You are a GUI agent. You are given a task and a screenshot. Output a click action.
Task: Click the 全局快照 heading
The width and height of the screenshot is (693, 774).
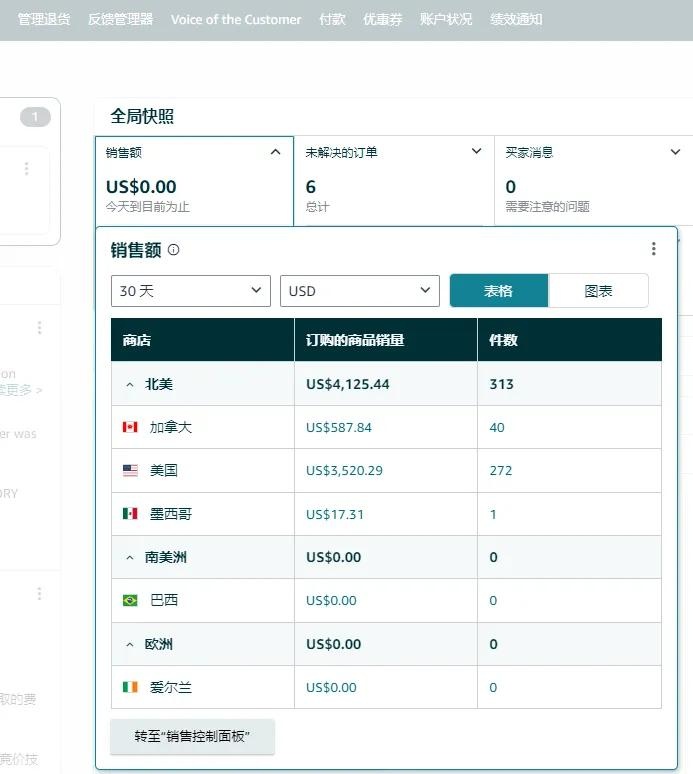[142, 116]
